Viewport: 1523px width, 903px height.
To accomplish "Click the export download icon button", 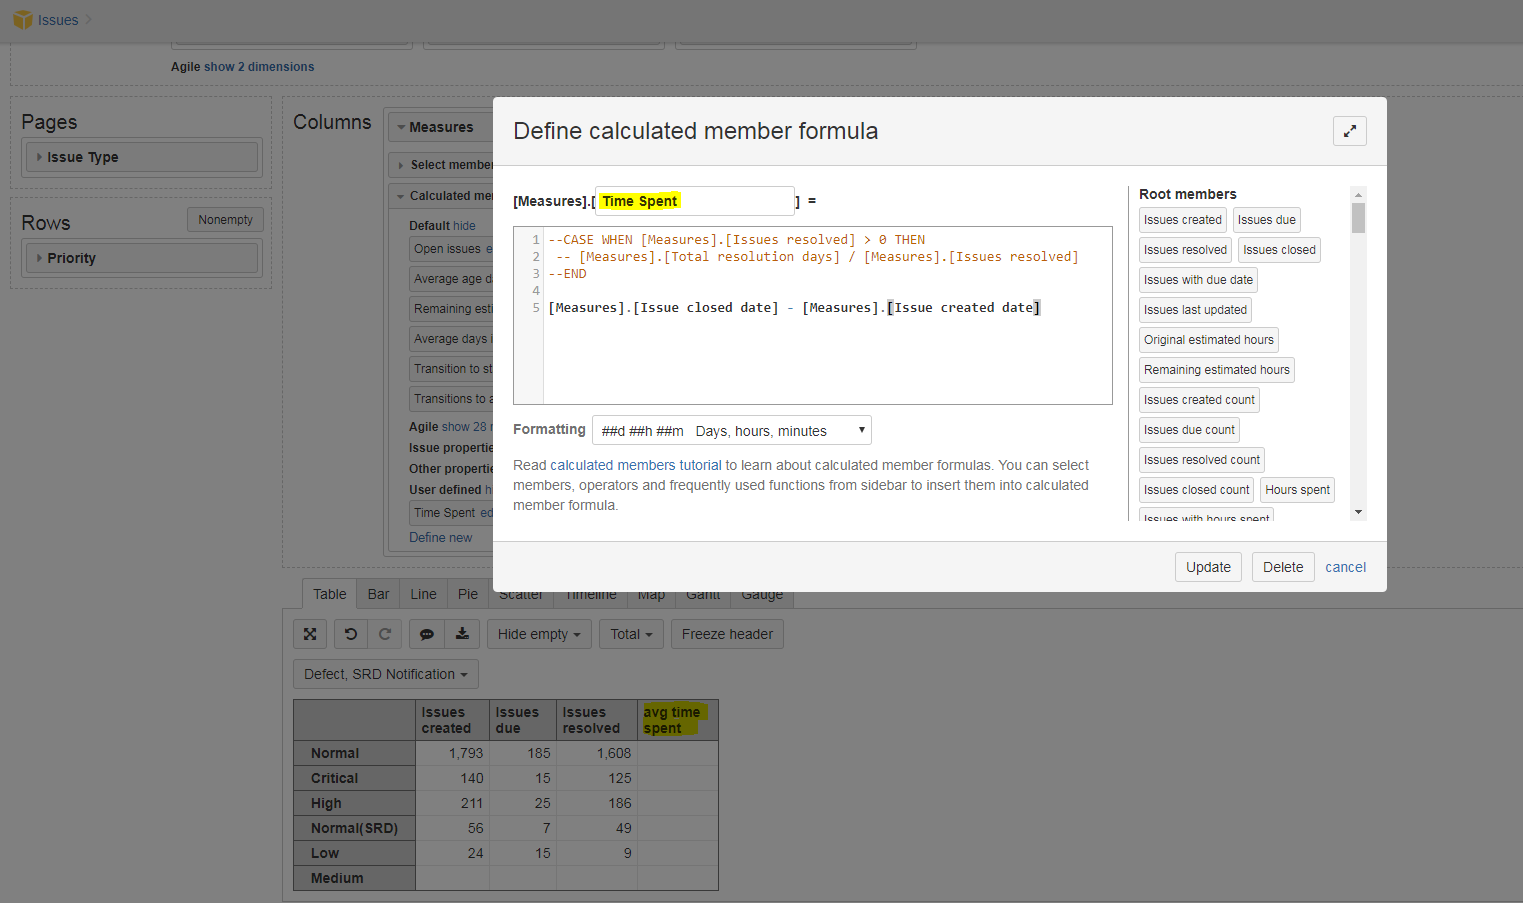I will [x=462, y=634].
